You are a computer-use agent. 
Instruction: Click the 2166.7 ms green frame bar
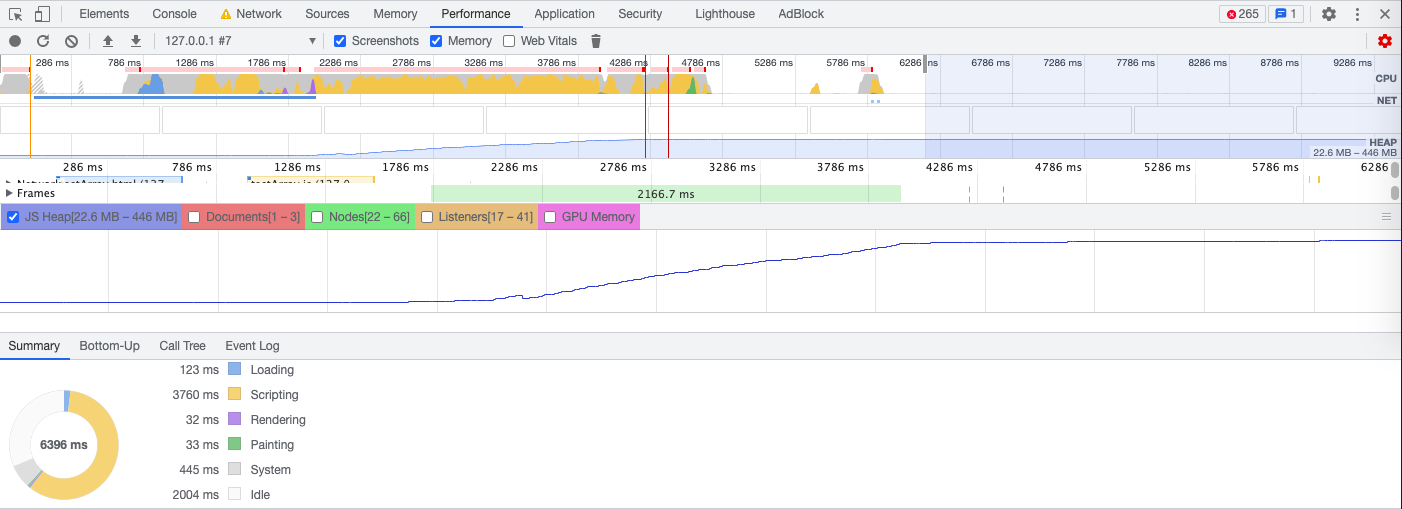(x=665, y=193)
